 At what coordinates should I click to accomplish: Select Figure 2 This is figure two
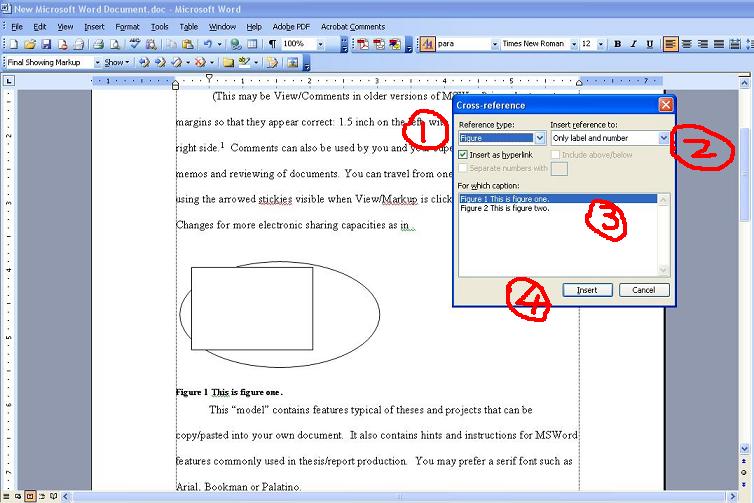(505, 209)
